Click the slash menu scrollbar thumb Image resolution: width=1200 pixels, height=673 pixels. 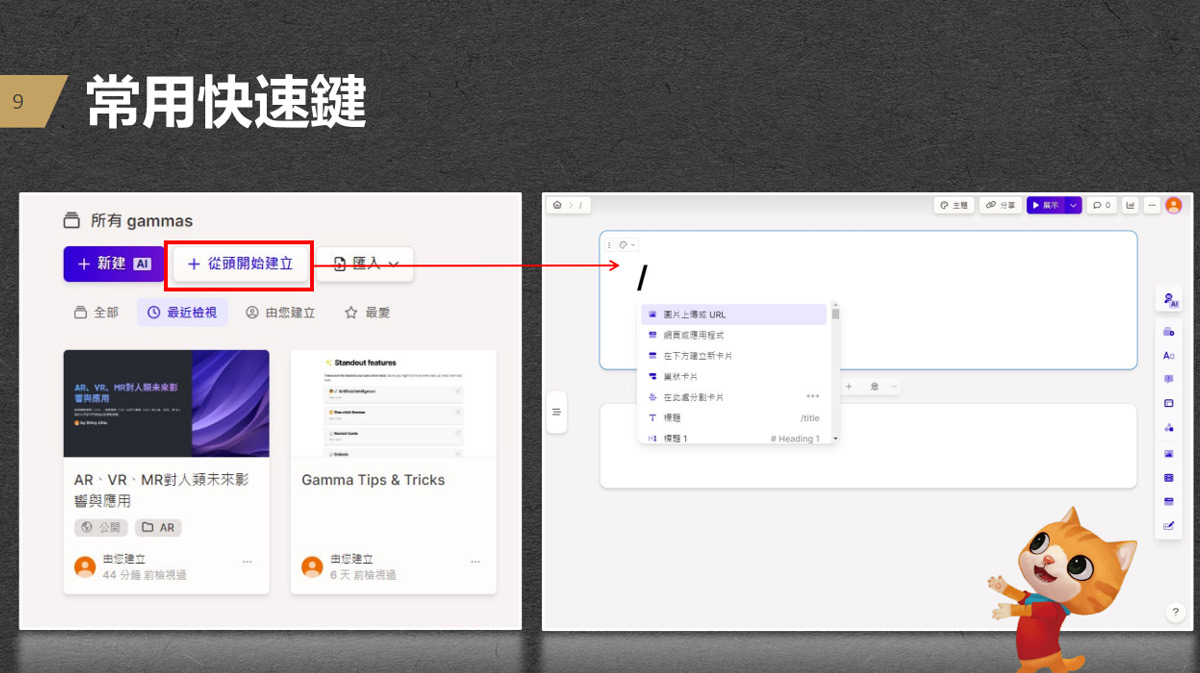pos(835,313)
